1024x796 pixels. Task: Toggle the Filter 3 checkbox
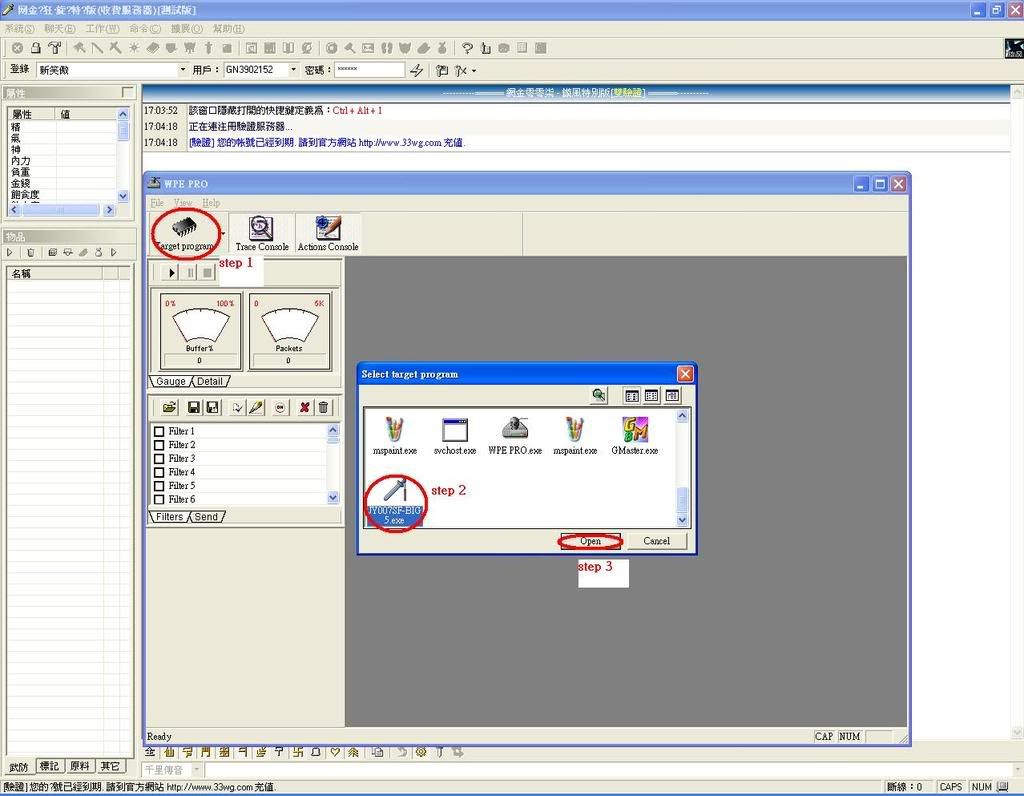coord(159,459)
